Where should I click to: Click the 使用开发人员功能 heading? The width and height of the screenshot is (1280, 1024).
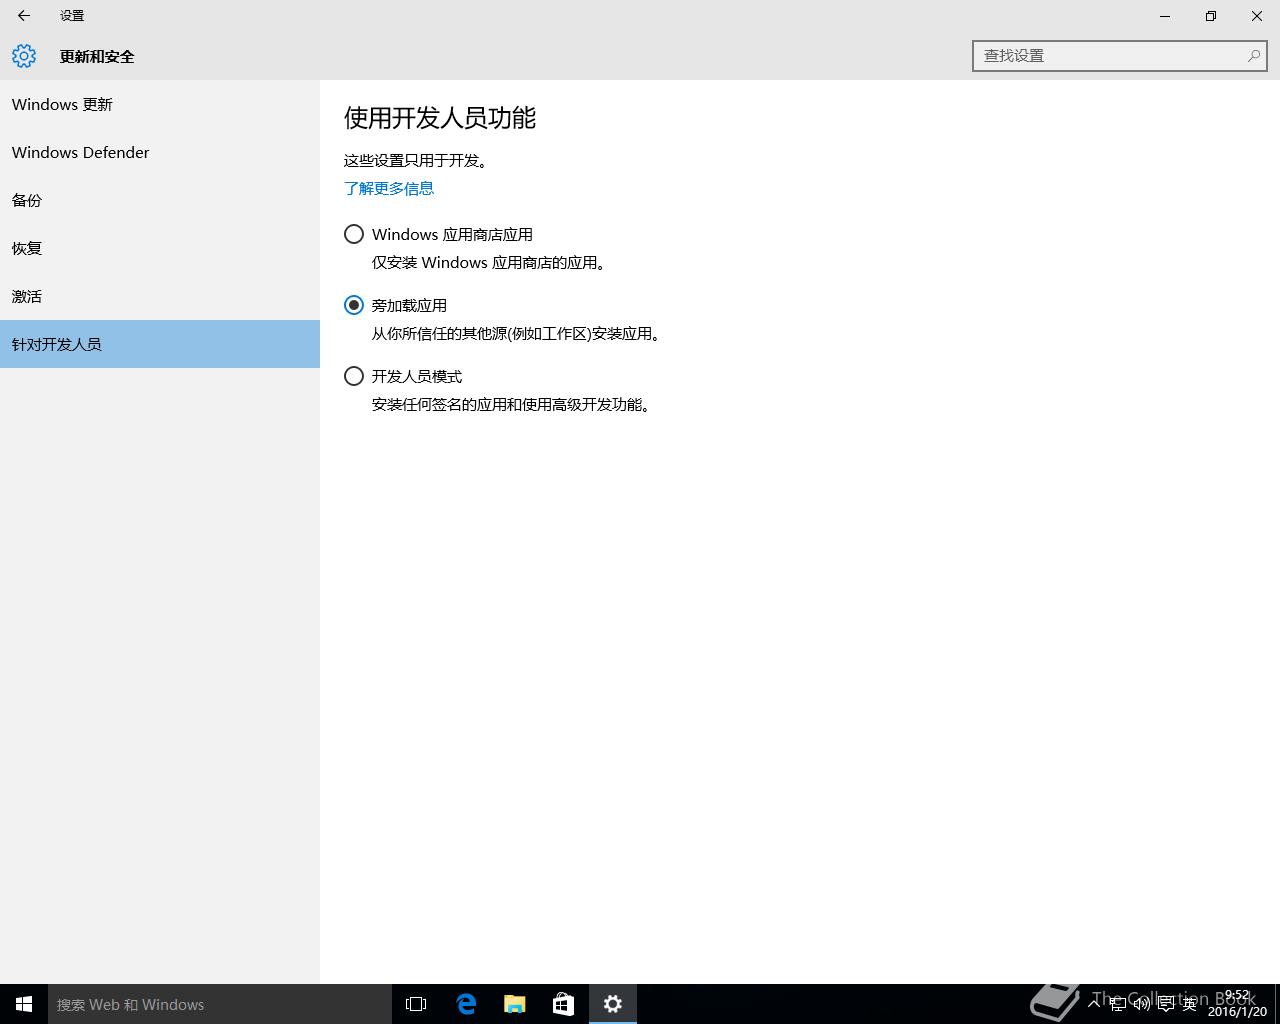pos(440,118)
